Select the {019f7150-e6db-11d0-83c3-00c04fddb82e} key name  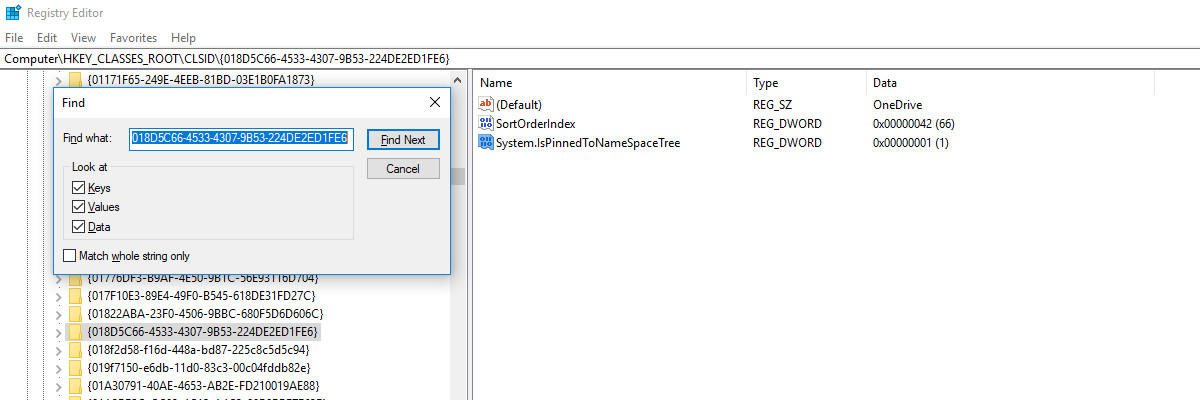point(199,368)
